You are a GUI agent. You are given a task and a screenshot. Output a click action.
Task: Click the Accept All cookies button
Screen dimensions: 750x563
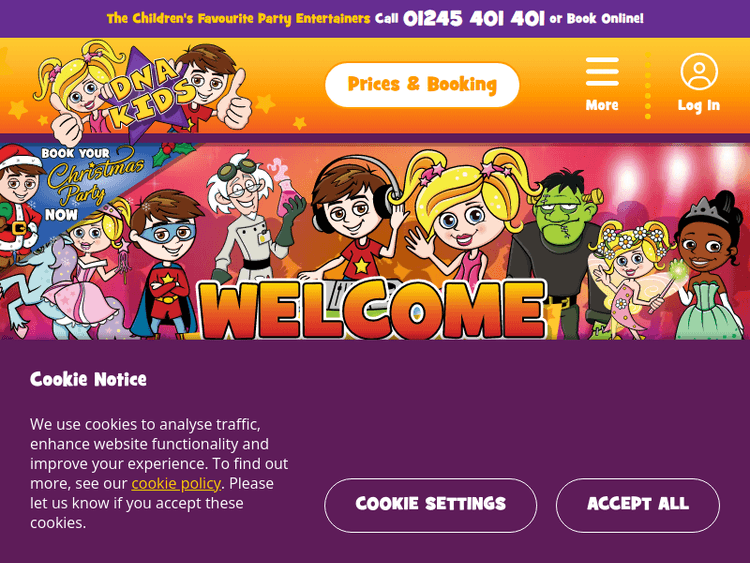(x=638, y=505)
